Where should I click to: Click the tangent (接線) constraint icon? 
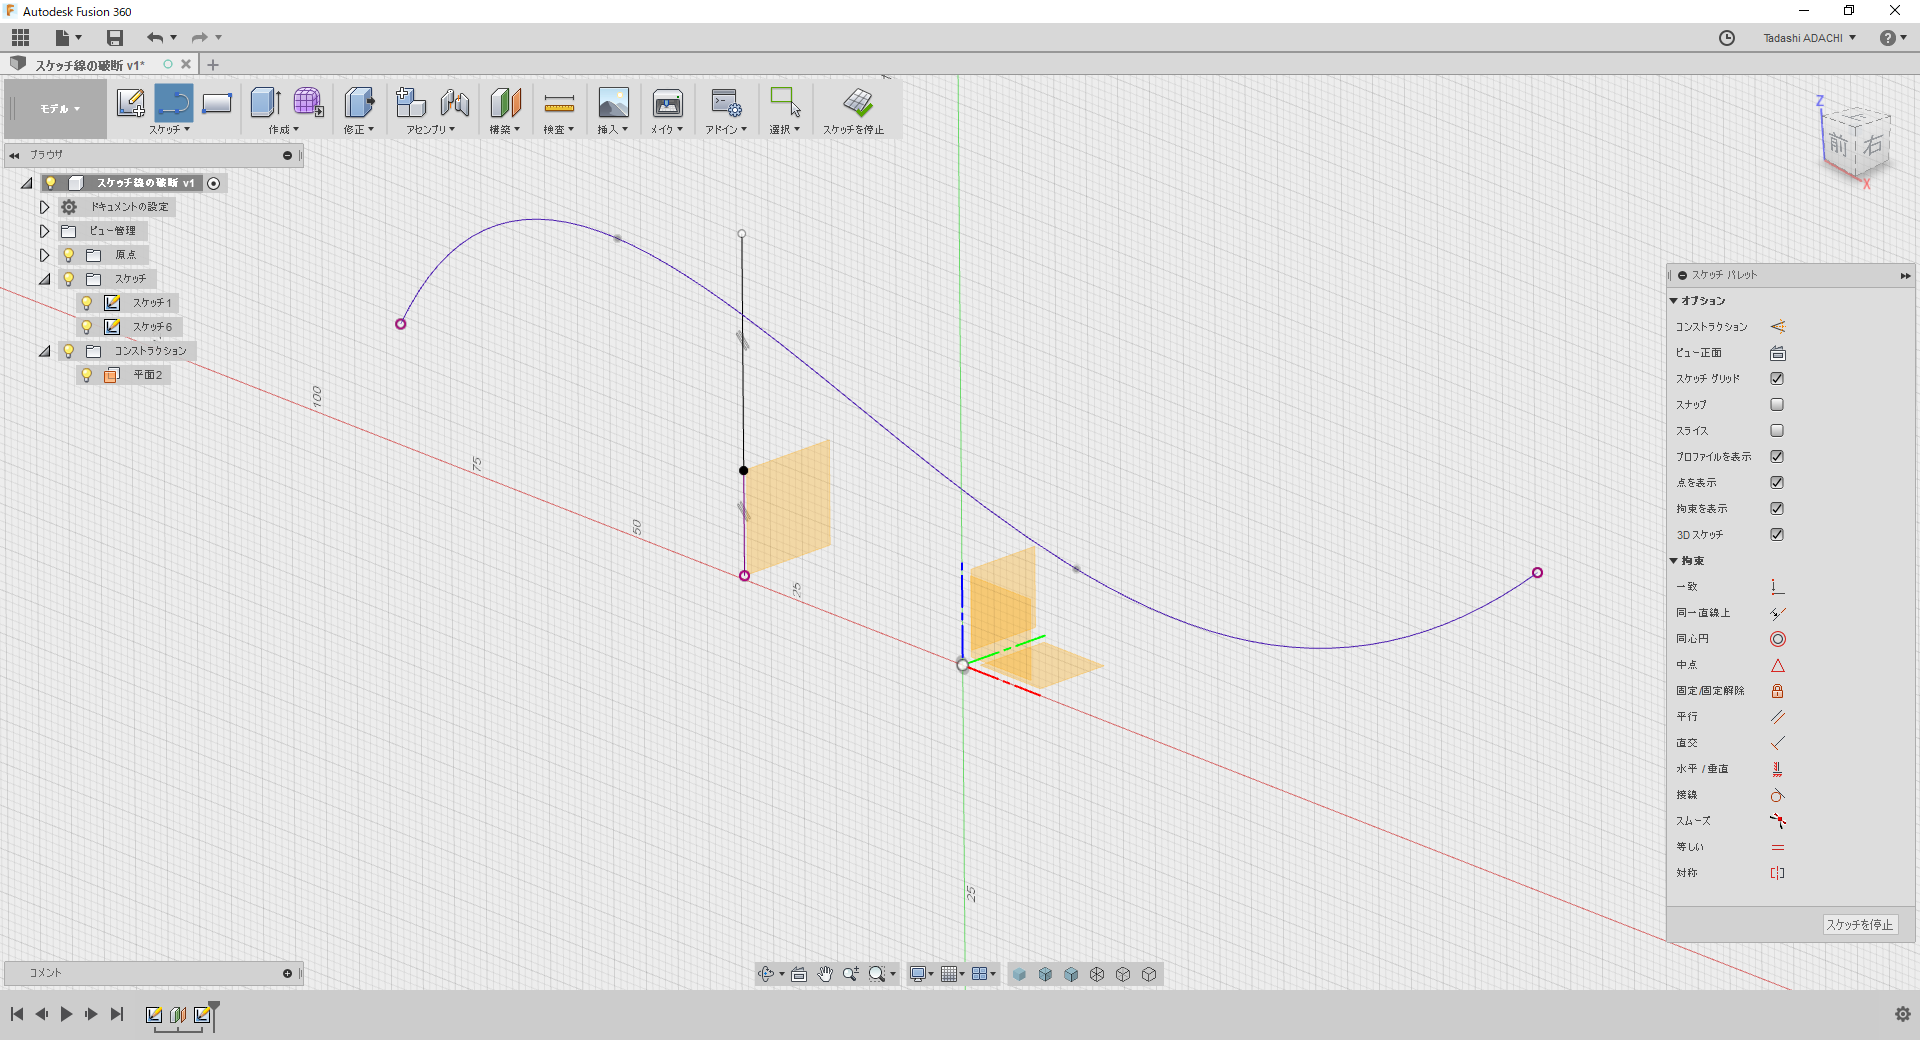(1777, 795)
